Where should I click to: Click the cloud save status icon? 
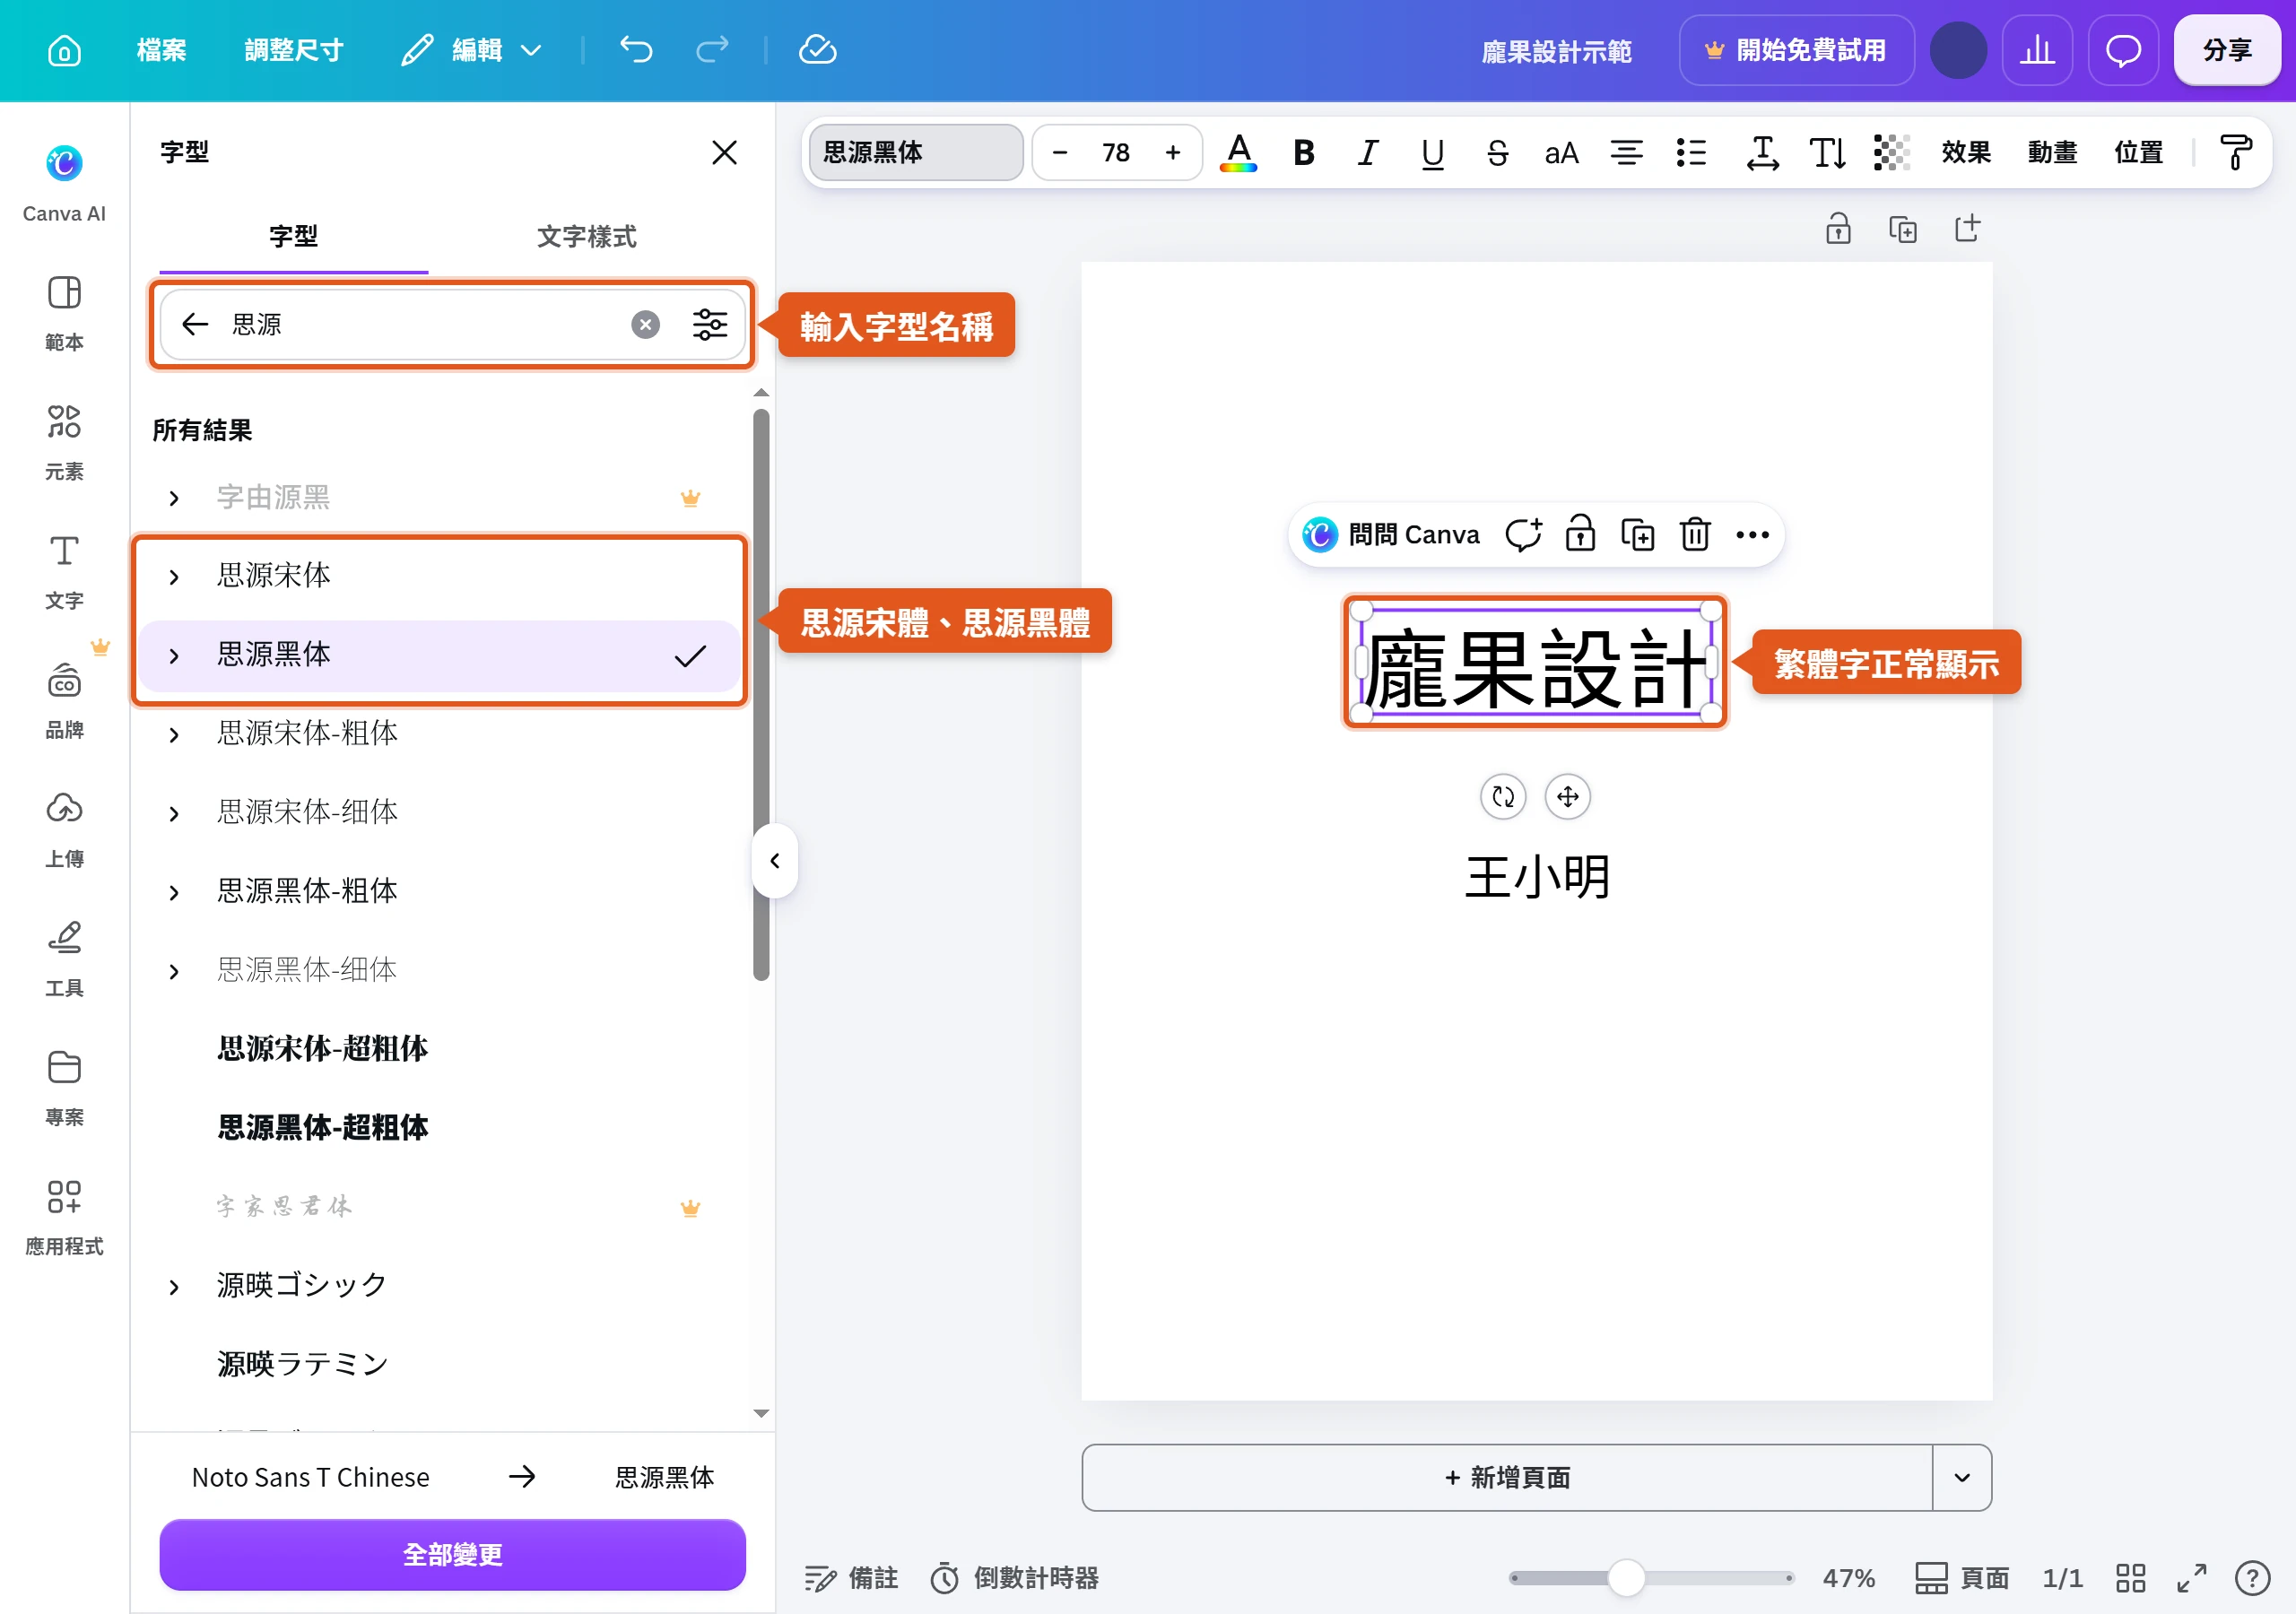point(817,49)
